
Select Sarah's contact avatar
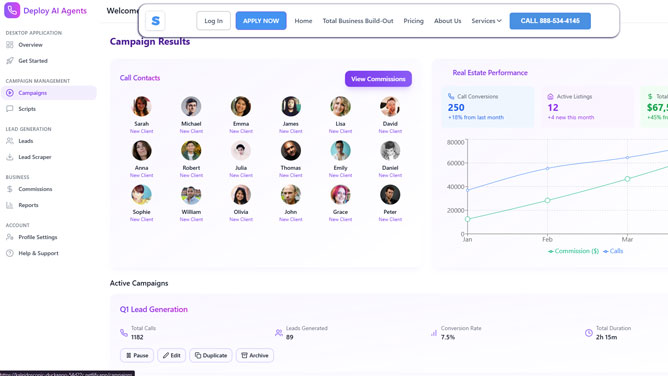pyautogui.click(x=141, y=106)
